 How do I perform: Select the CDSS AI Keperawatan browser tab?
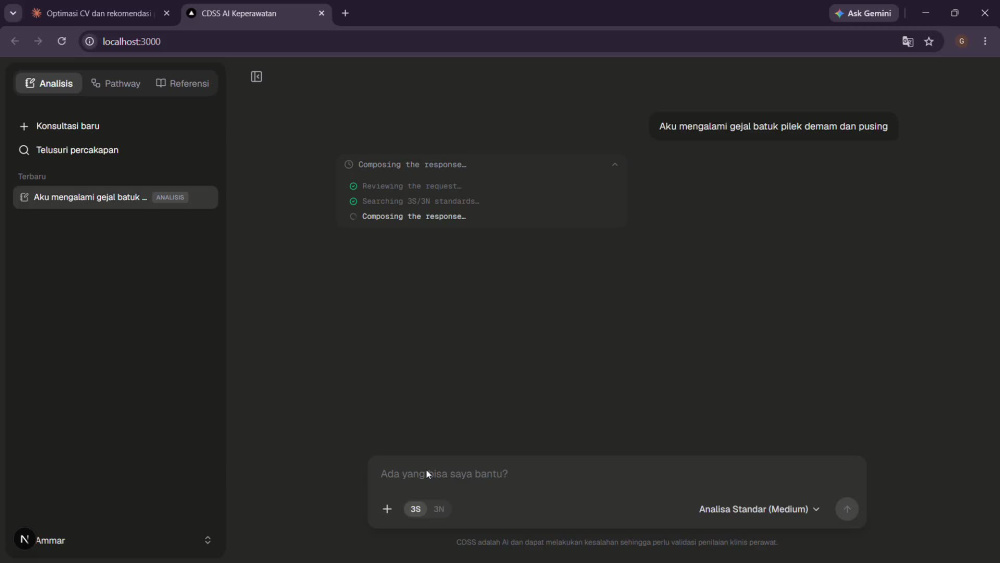point(255,13)
